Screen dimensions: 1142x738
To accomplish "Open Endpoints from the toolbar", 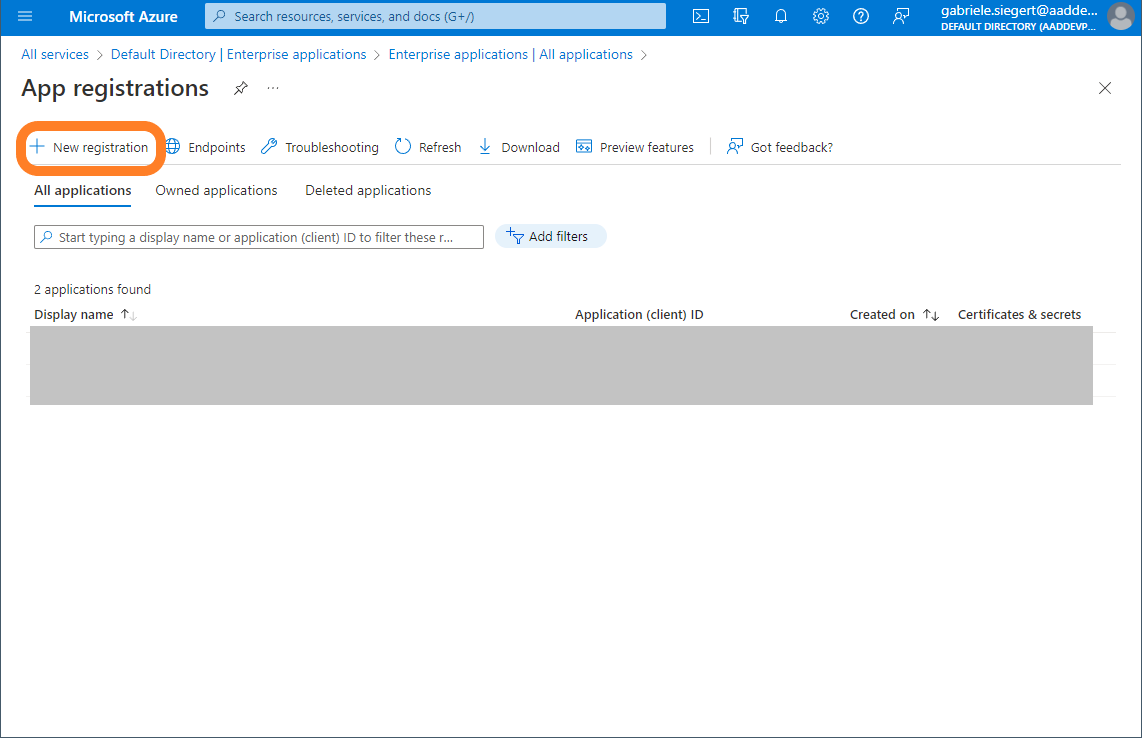I will coord(205,147).
